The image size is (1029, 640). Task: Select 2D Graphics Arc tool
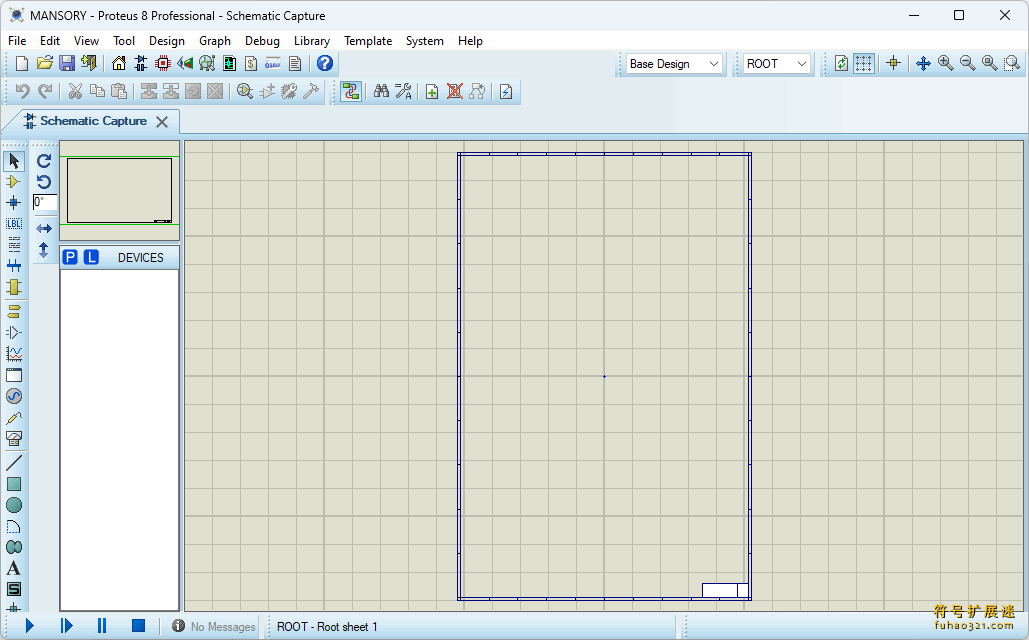click(14, 526)
